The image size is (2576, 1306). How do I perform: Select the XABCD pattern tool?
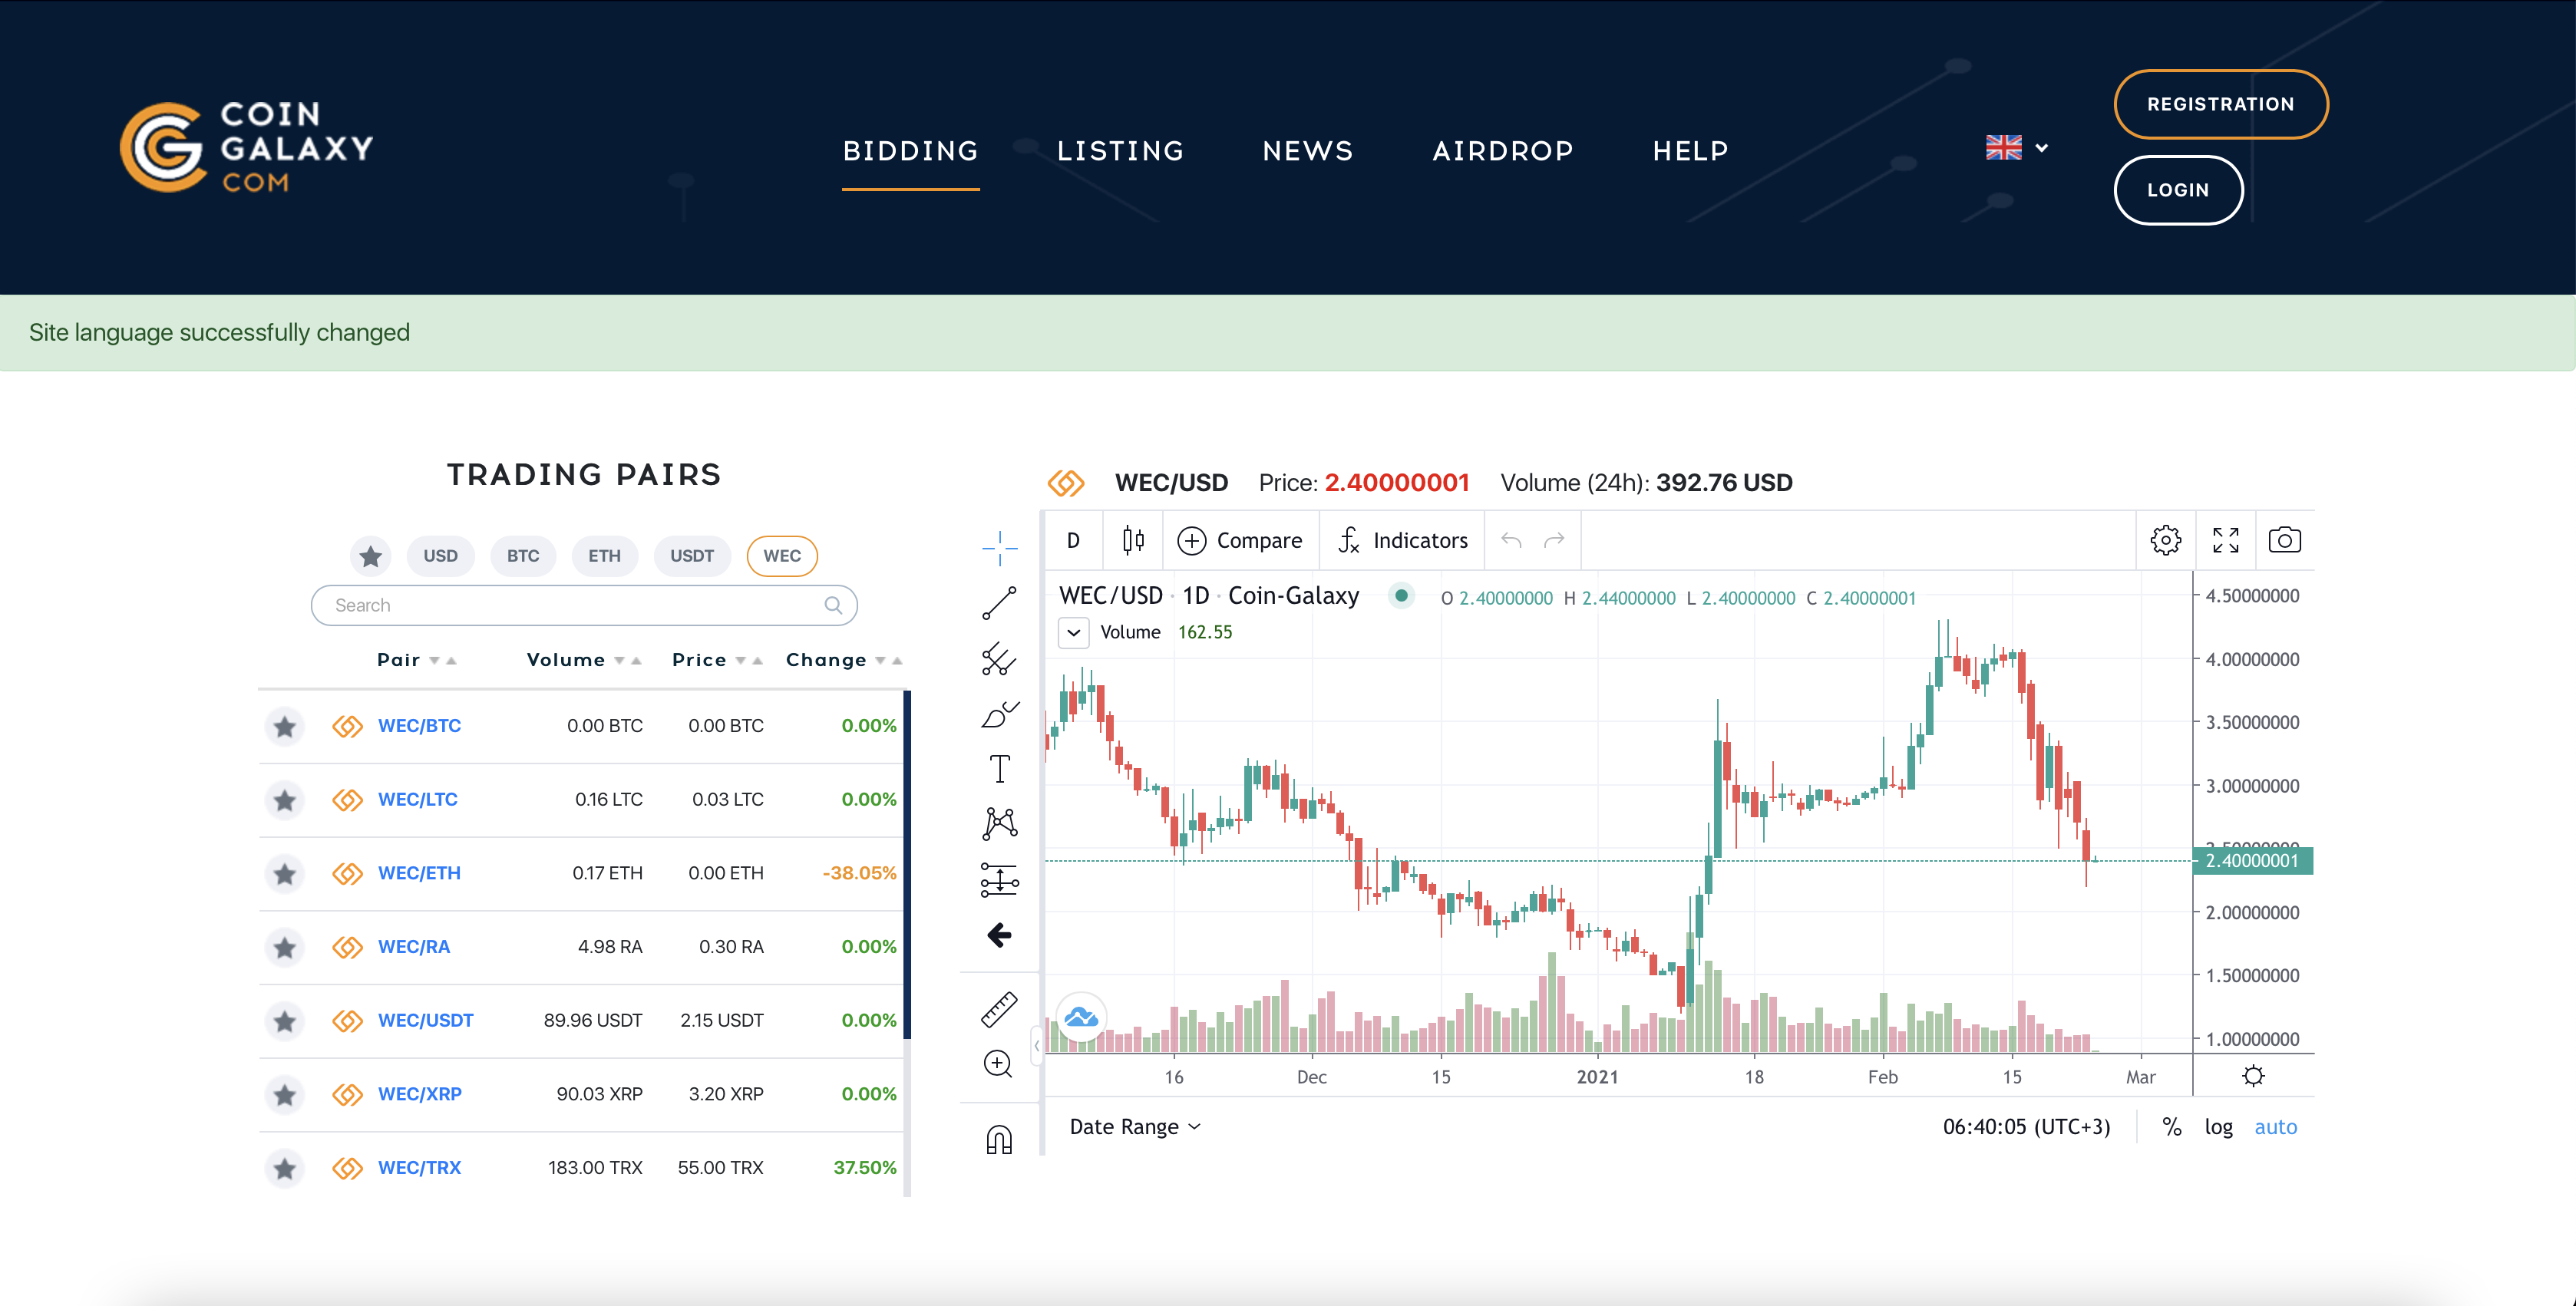[999, 824]
